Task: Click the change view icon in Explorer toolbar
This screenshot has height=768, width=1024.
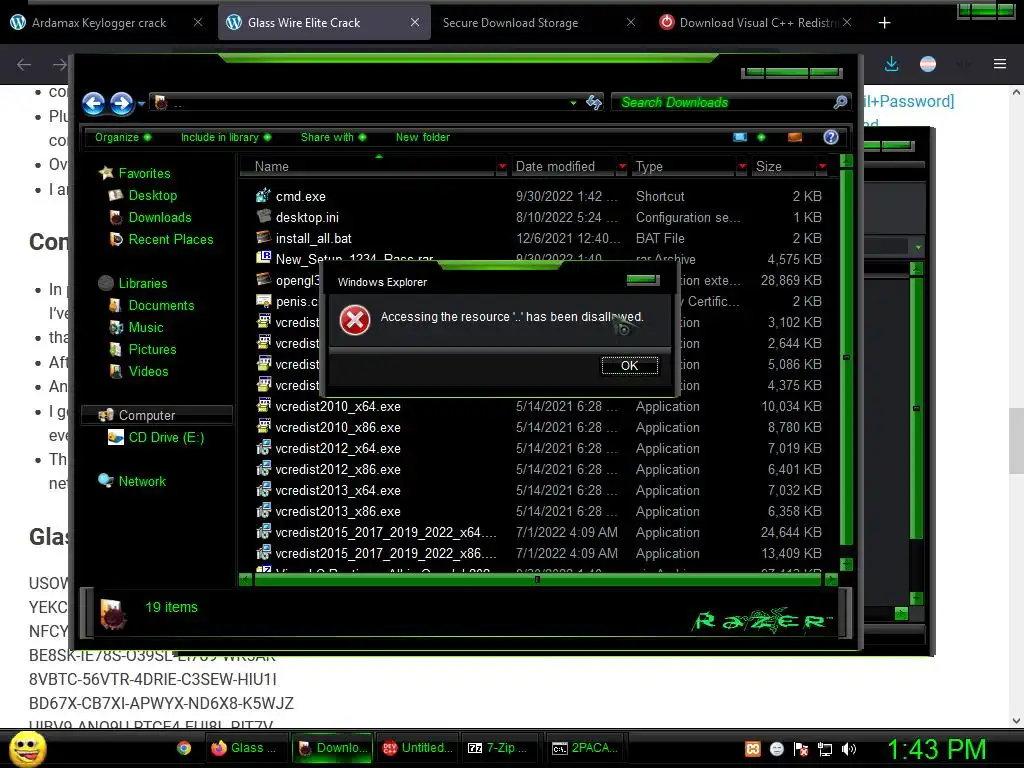Action: point(740,137)
